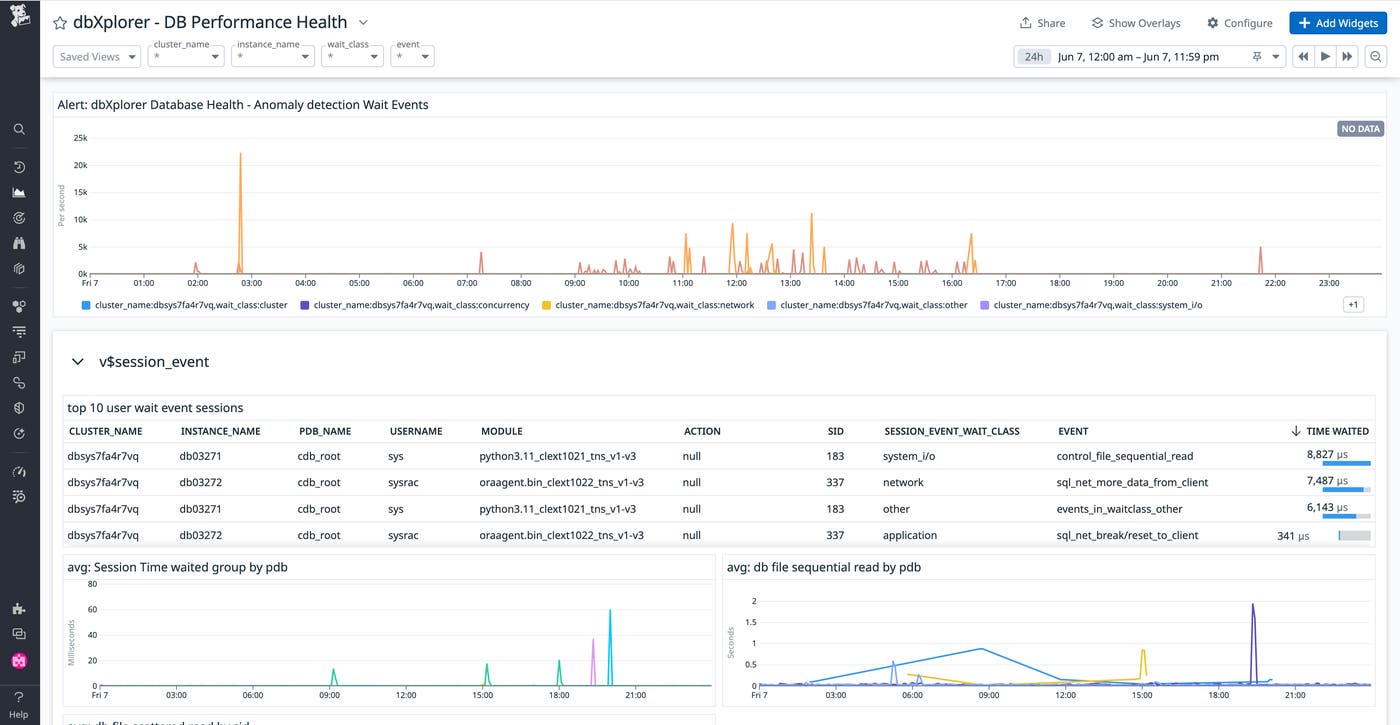Click the Share button
This screenshot has width=1400, height=725.
tap(1043, 22)
